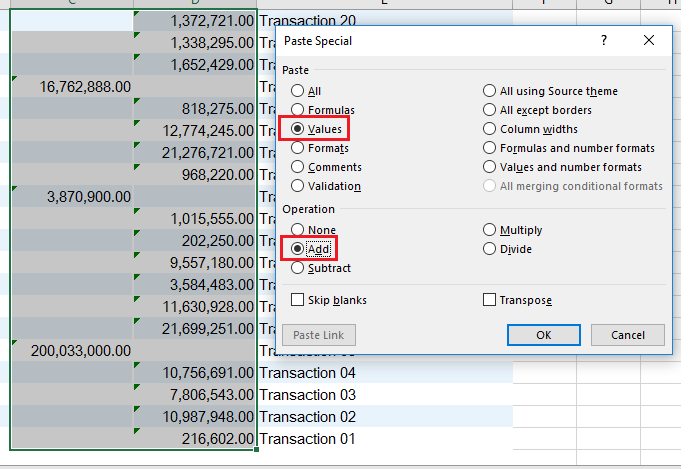Click the dialog help question mark
The image size is (700, 469).
[604, 41]
